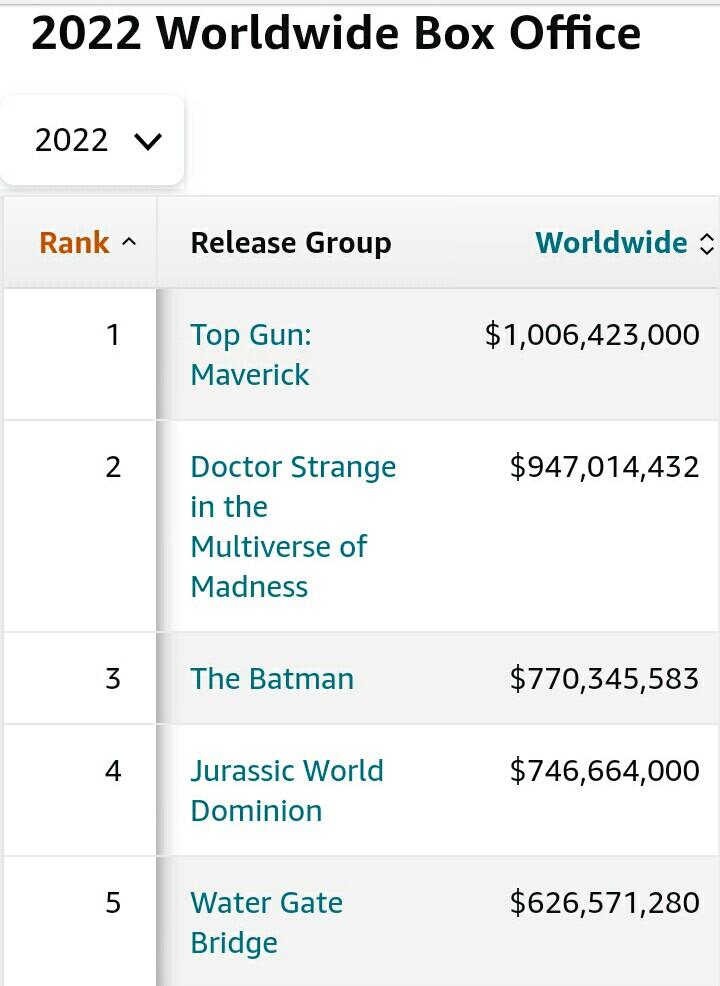Click the $947,014,432 worldwide gross cell
The height and width of the screenshot is (986, 720).
pos(604,467)
